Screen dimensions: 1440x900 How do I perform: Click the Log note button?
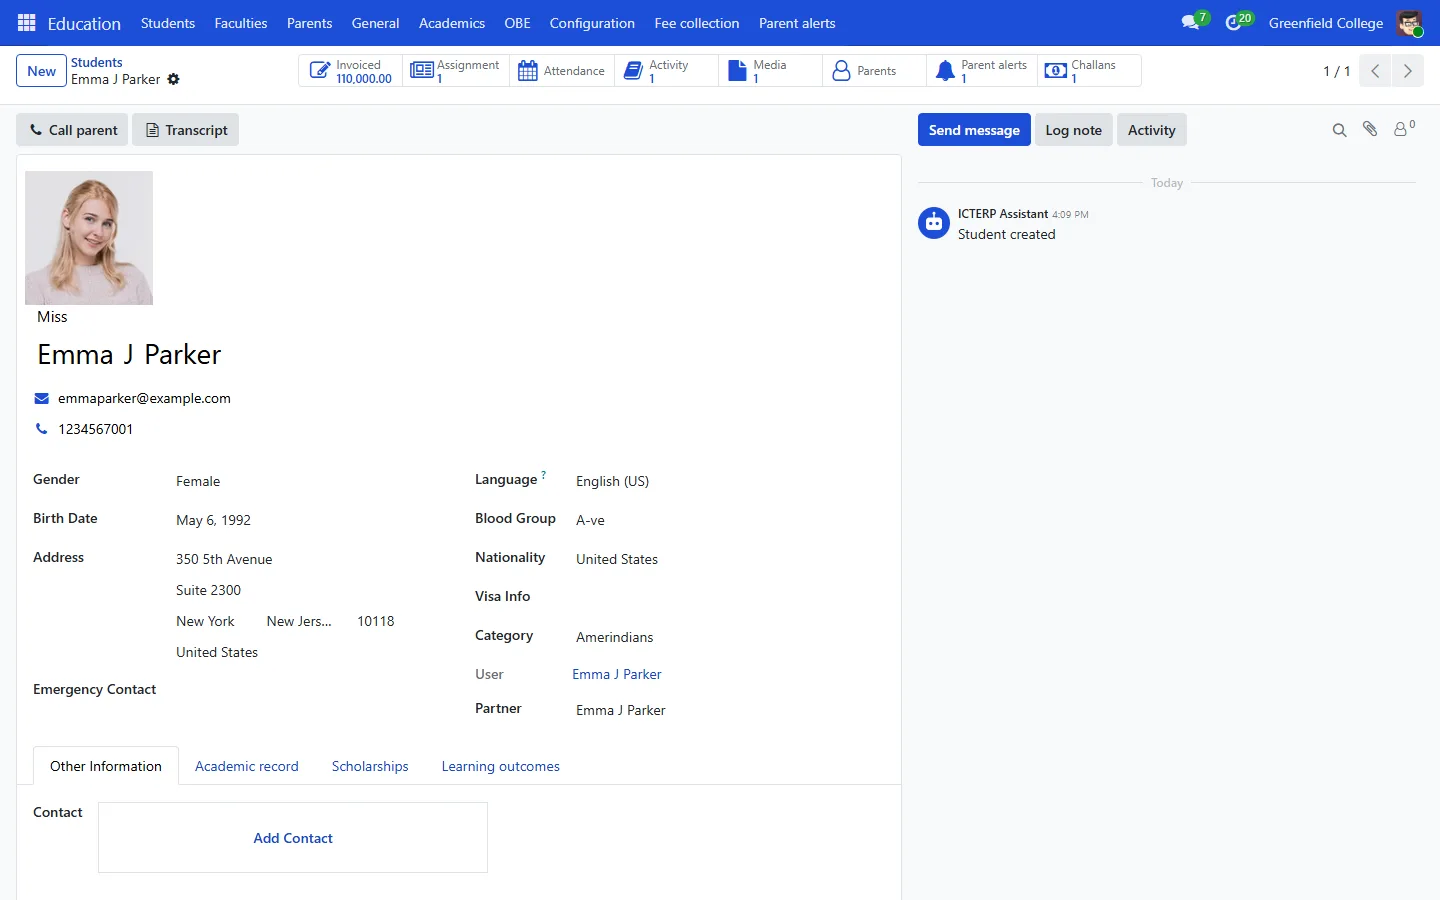pyautogui.click(x=1074, y=130)
